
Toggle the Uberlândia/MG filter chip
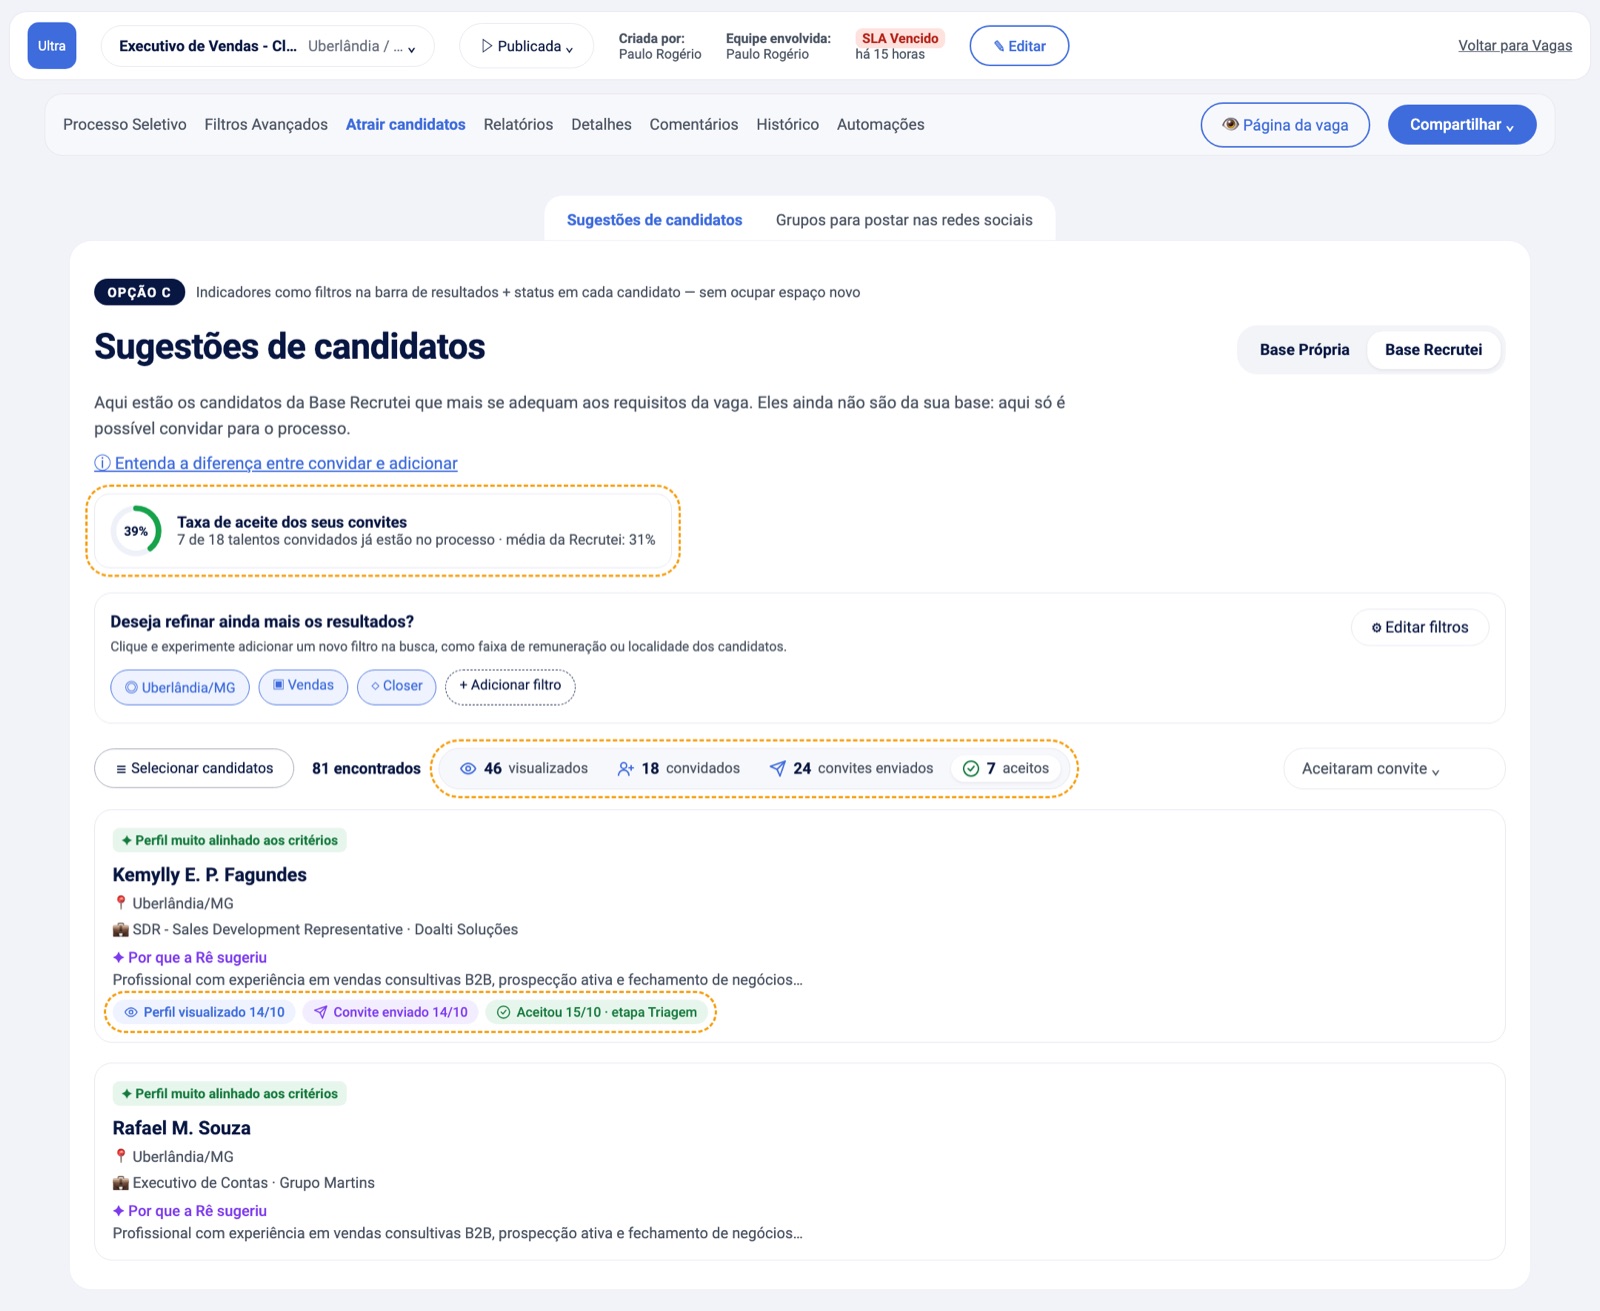pos(180,687)
